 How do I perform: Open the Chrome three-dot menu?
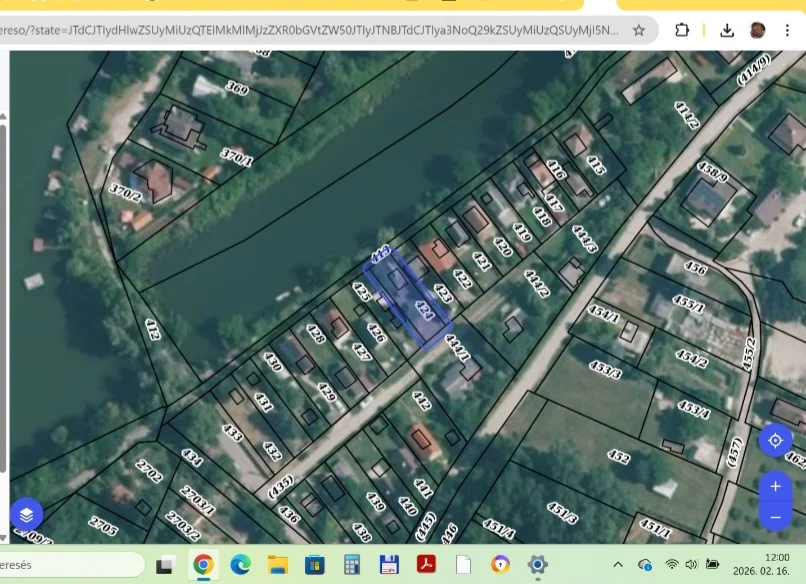[x=787, y=30]
